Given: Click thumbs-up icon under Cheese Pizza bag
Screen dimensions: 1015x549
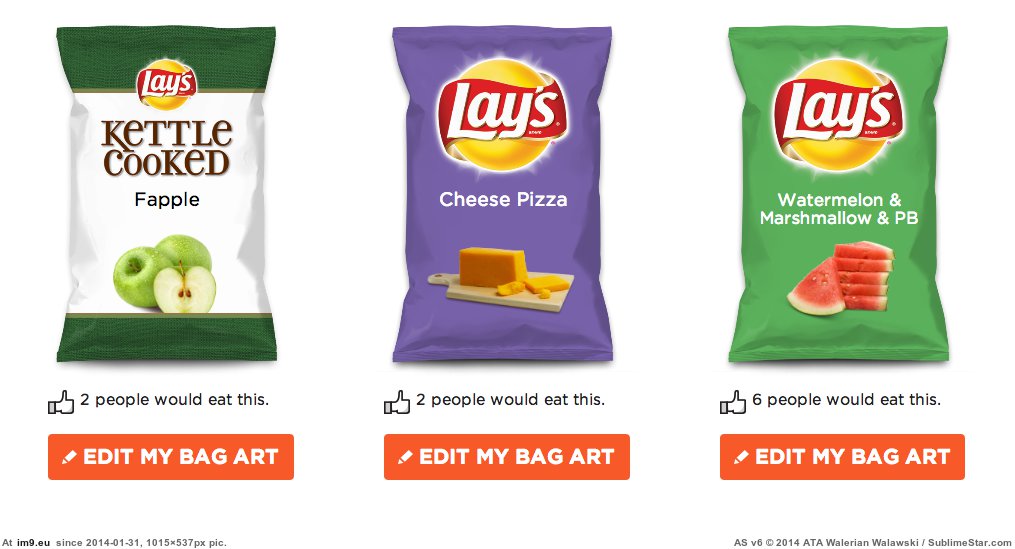Looking at the screenshot, I should (397, 402).
